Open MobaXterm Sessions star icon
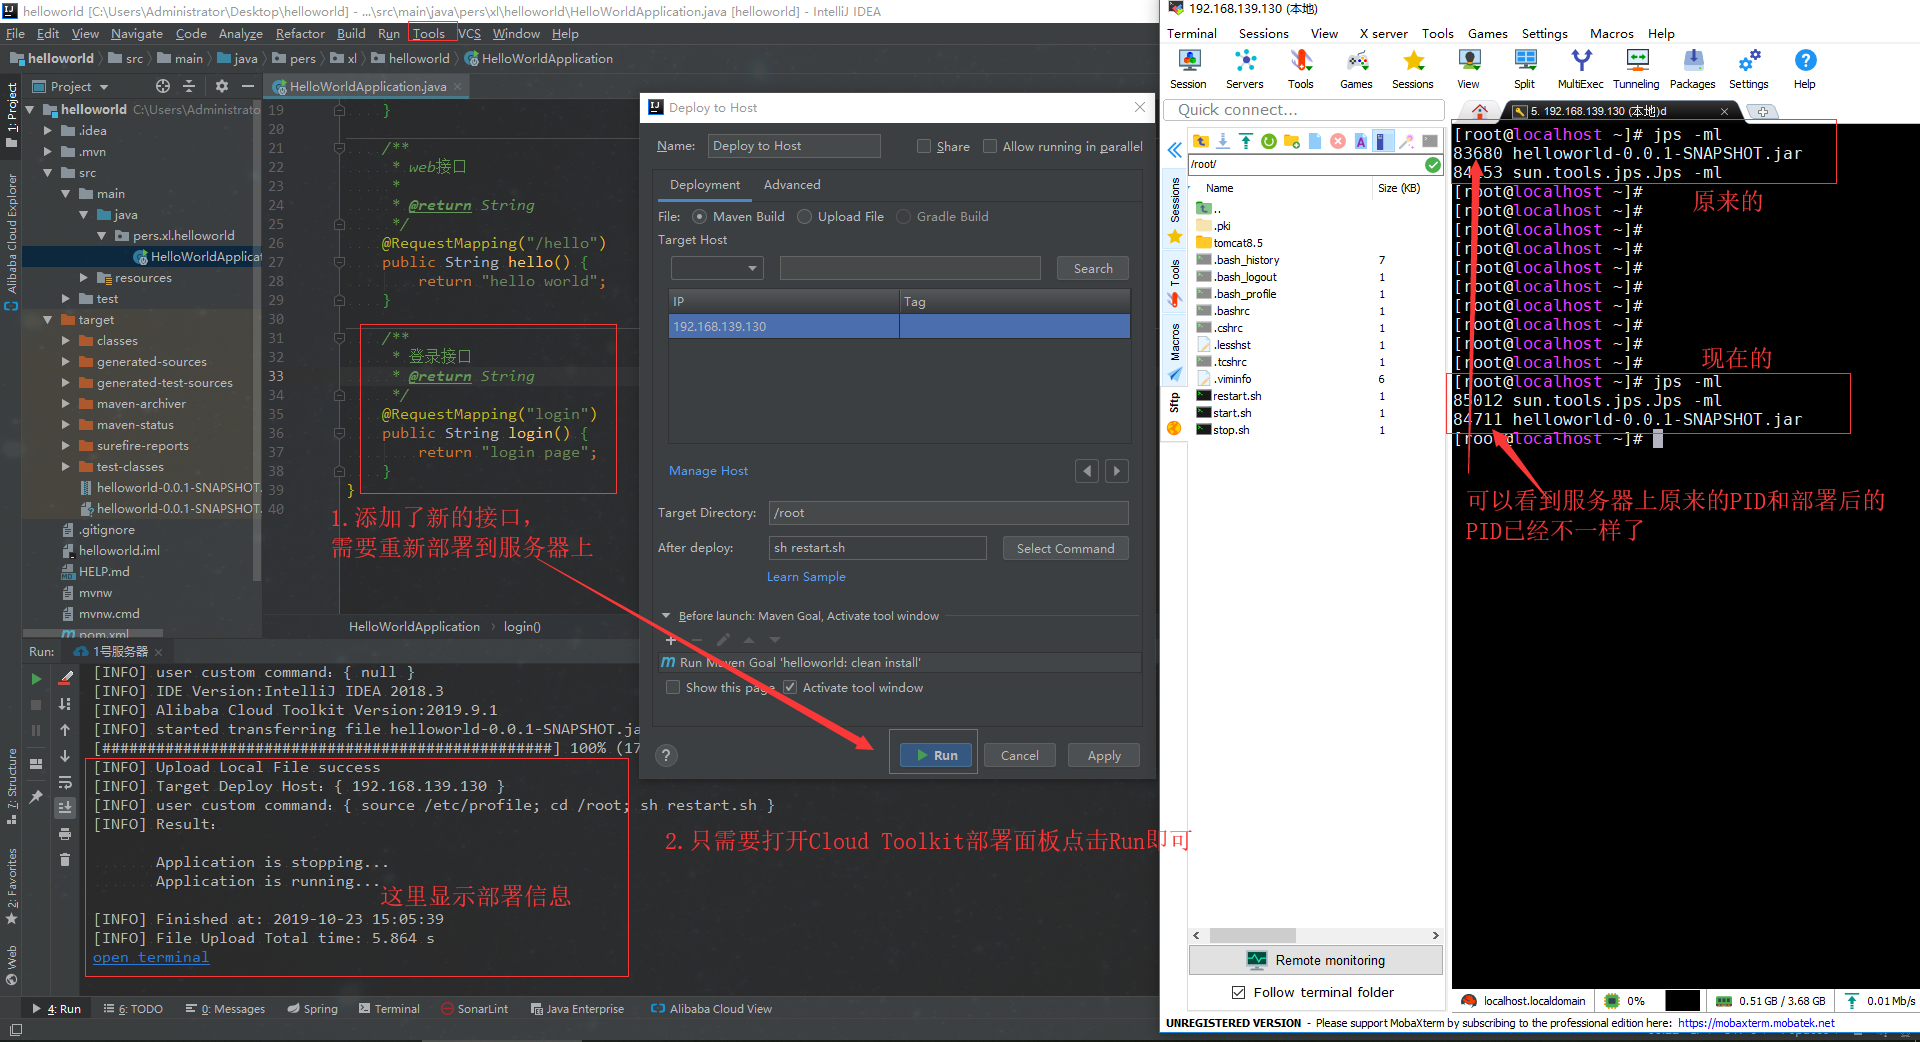The width and height of the screenshot is (1920, 1042). coord(1413,70)
